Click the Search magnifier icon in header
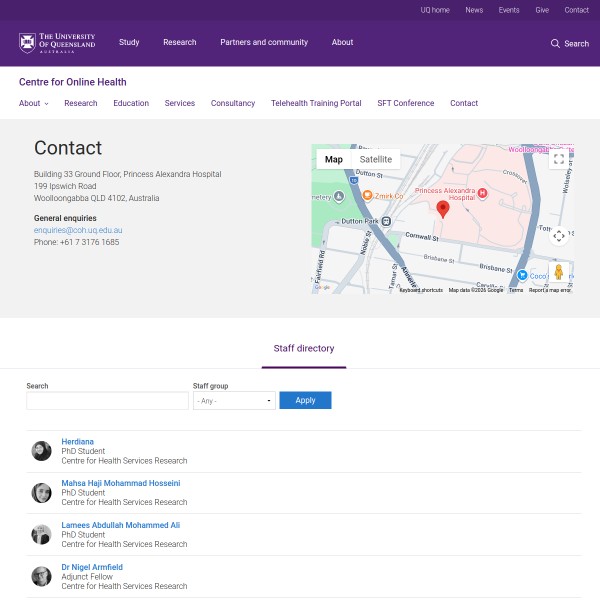 (x=556, y=44)
